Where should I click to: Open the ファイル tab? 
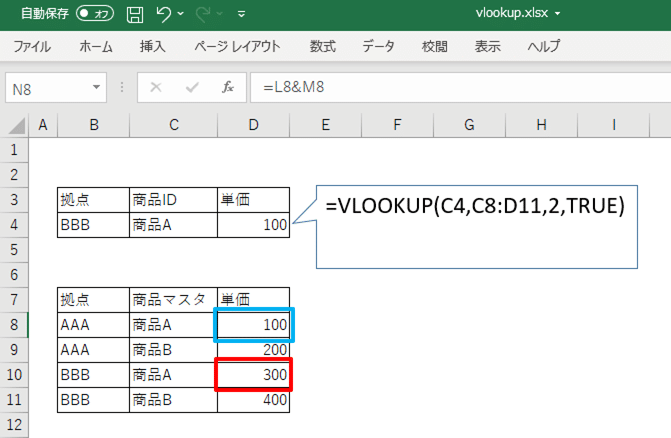32,46
